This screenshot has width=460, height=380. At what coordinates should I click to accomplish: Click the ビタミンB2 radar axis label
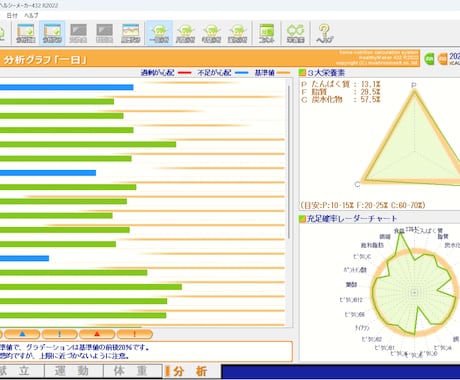(x=372, y=339)
